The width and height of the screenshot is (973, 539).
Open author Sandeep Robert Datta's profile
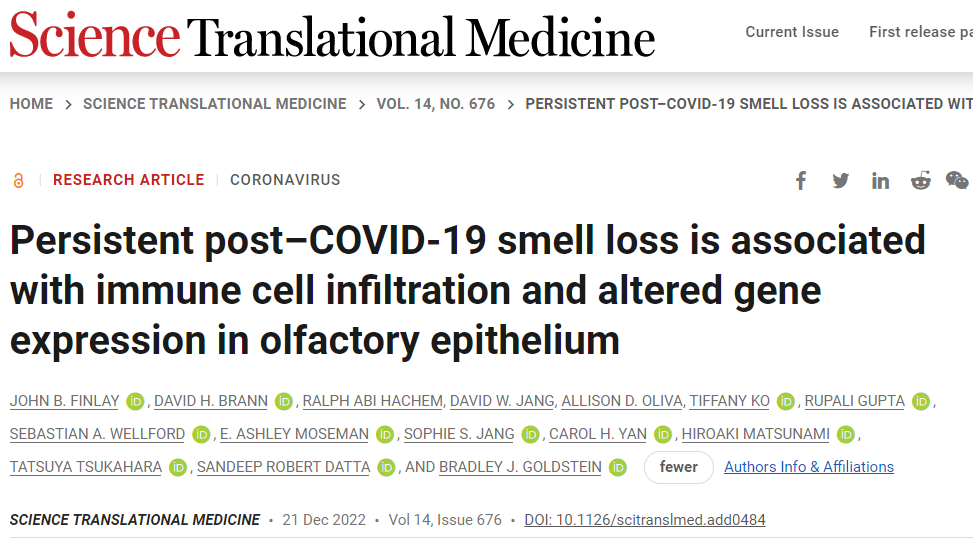pos(284,467)
